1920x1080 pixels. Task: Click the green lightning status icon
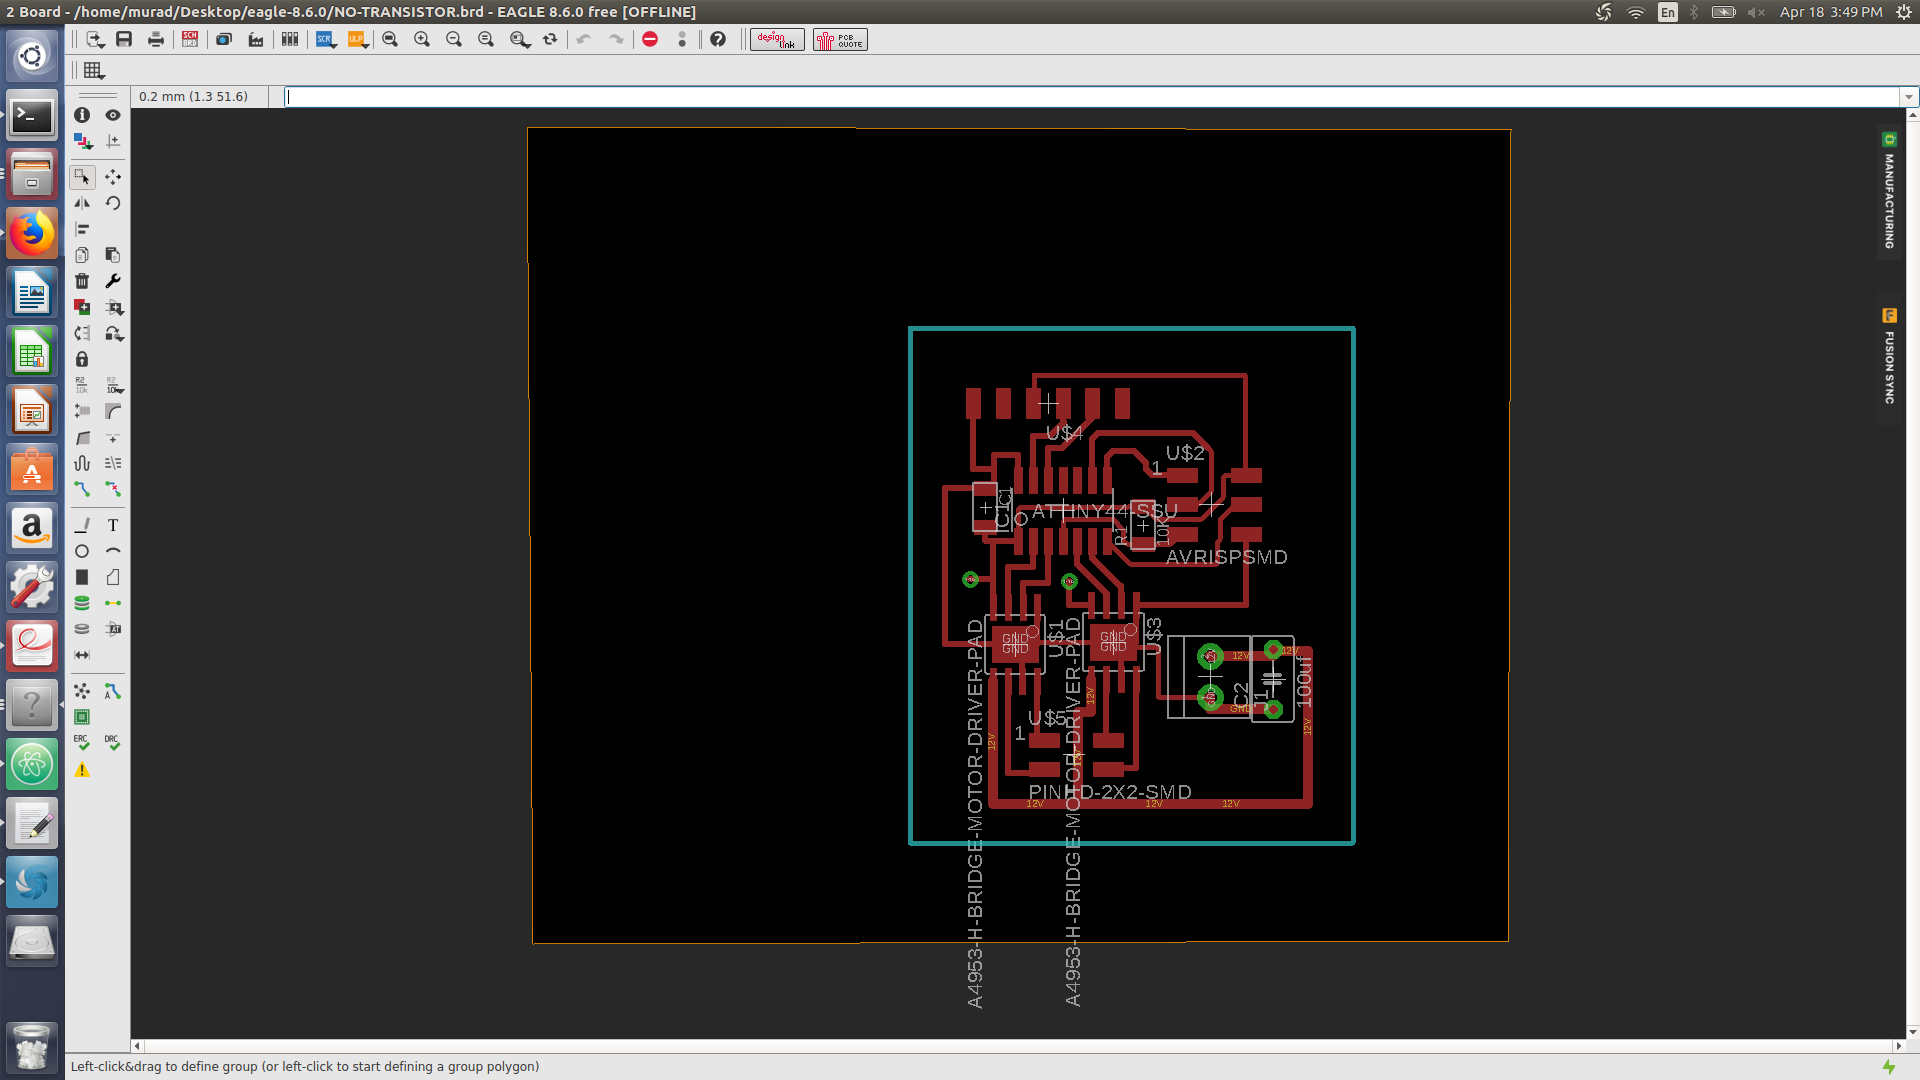tap(1889, 1067)
